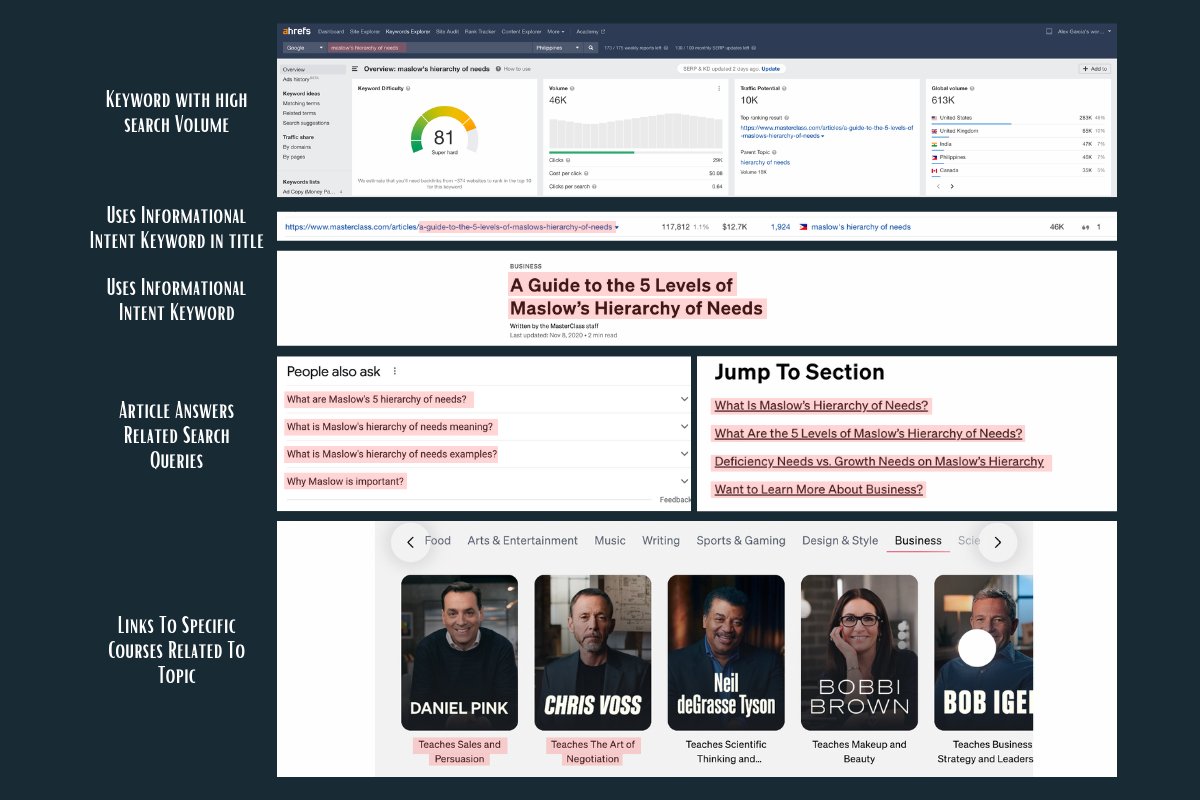Open People also ask three-dot options
The width and height of the screenshot is (1200, 800).
(x=395, y=371)
